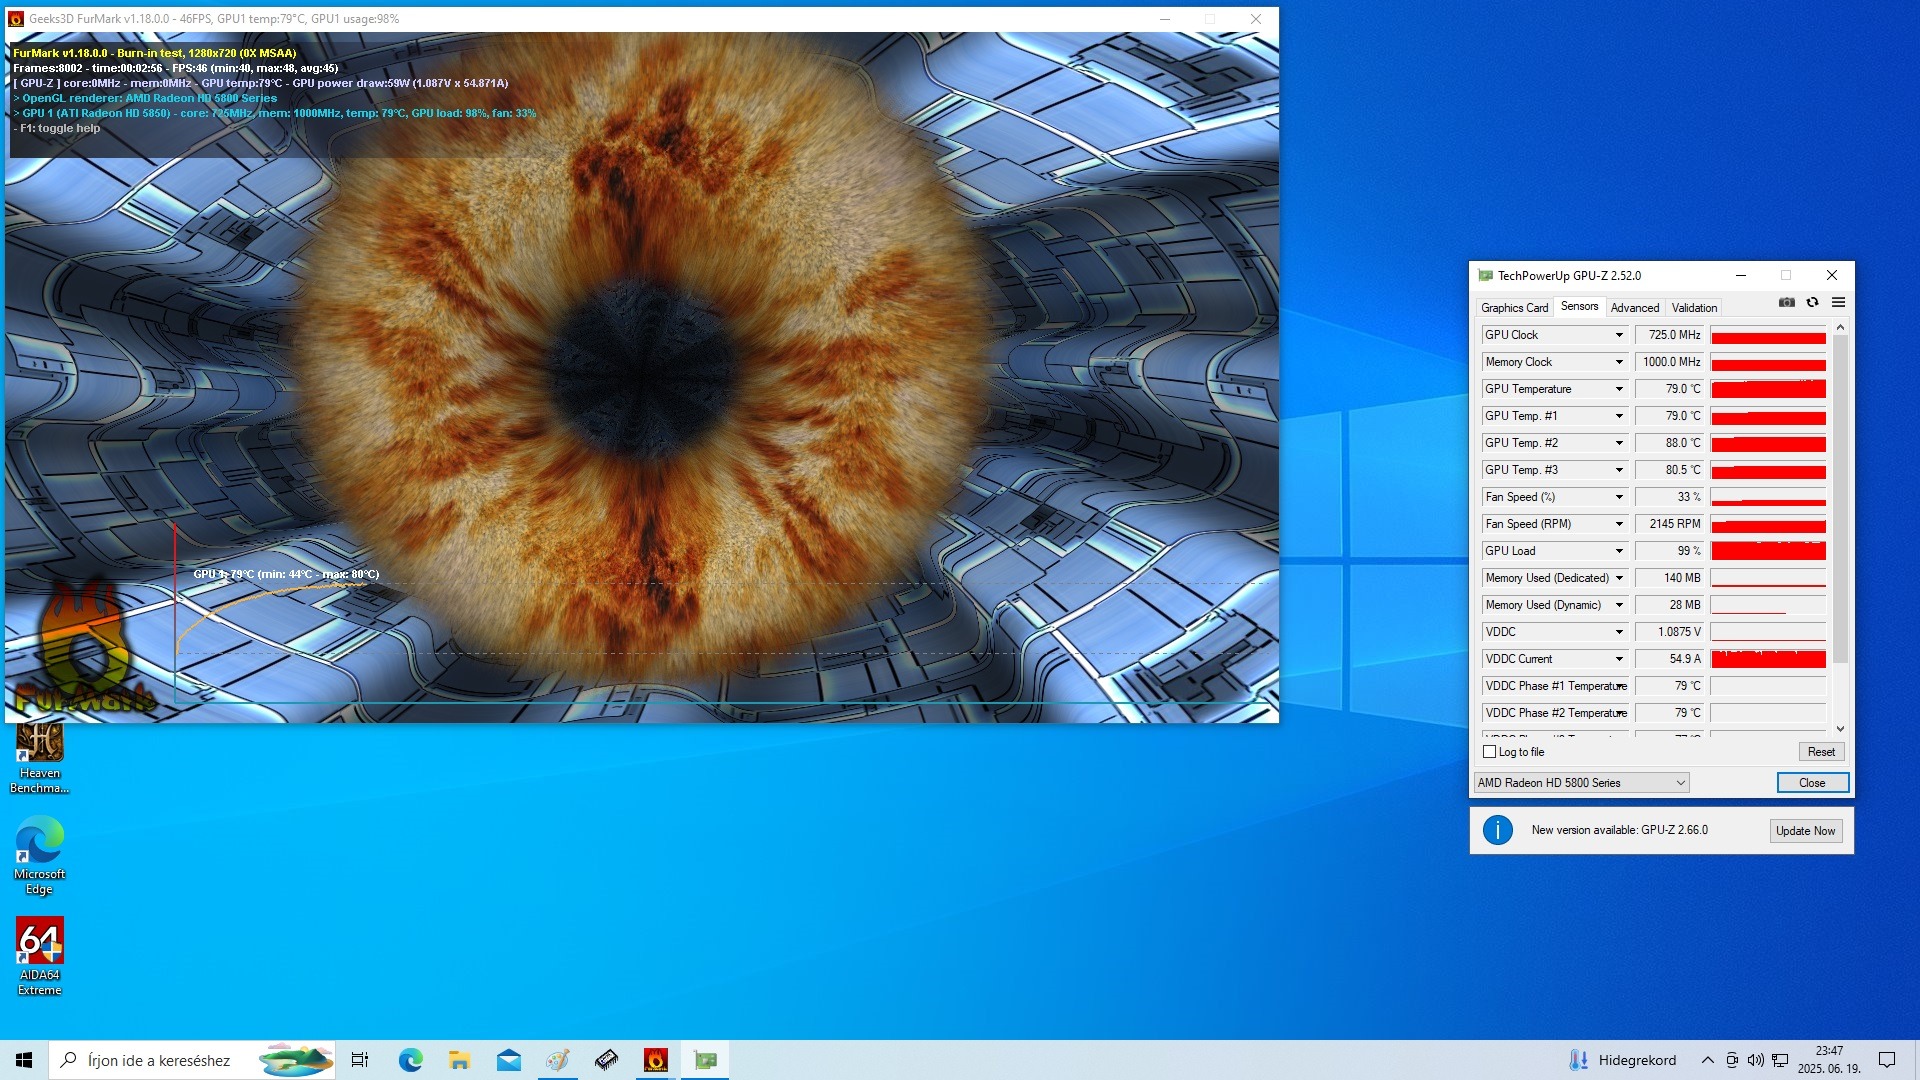Image resolution: width=1920 pixels, height=1080 pixels.
Task: Open the AMD Radeon HD 5800 Series selector
Action: 1582,783
